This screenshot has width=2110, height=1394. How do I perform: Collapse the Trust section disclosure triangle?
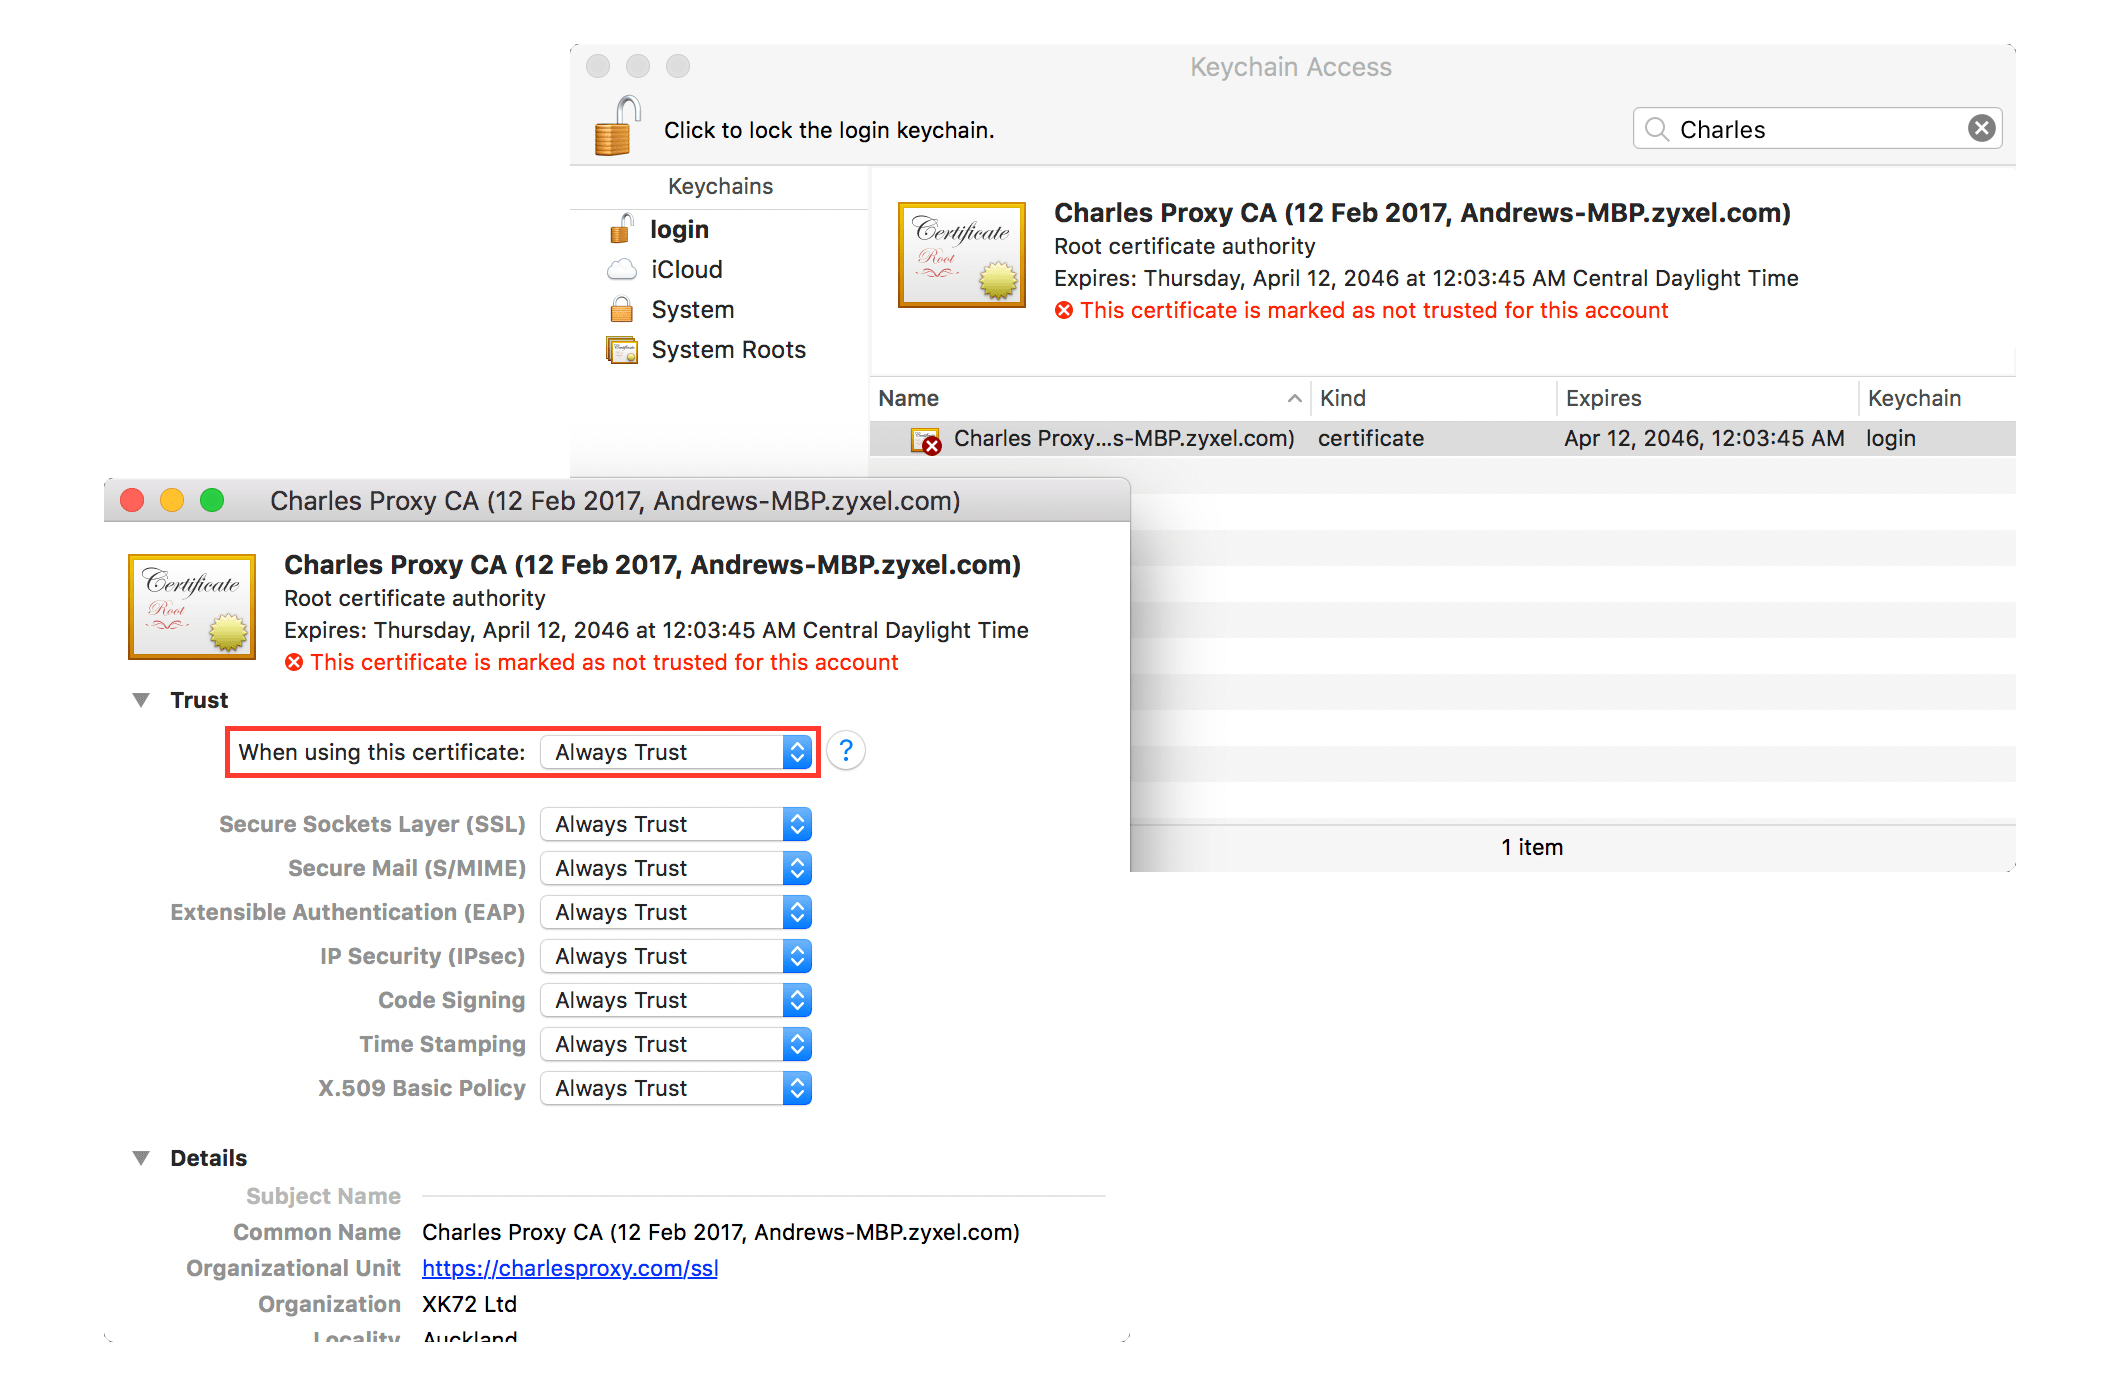point(141,700)
